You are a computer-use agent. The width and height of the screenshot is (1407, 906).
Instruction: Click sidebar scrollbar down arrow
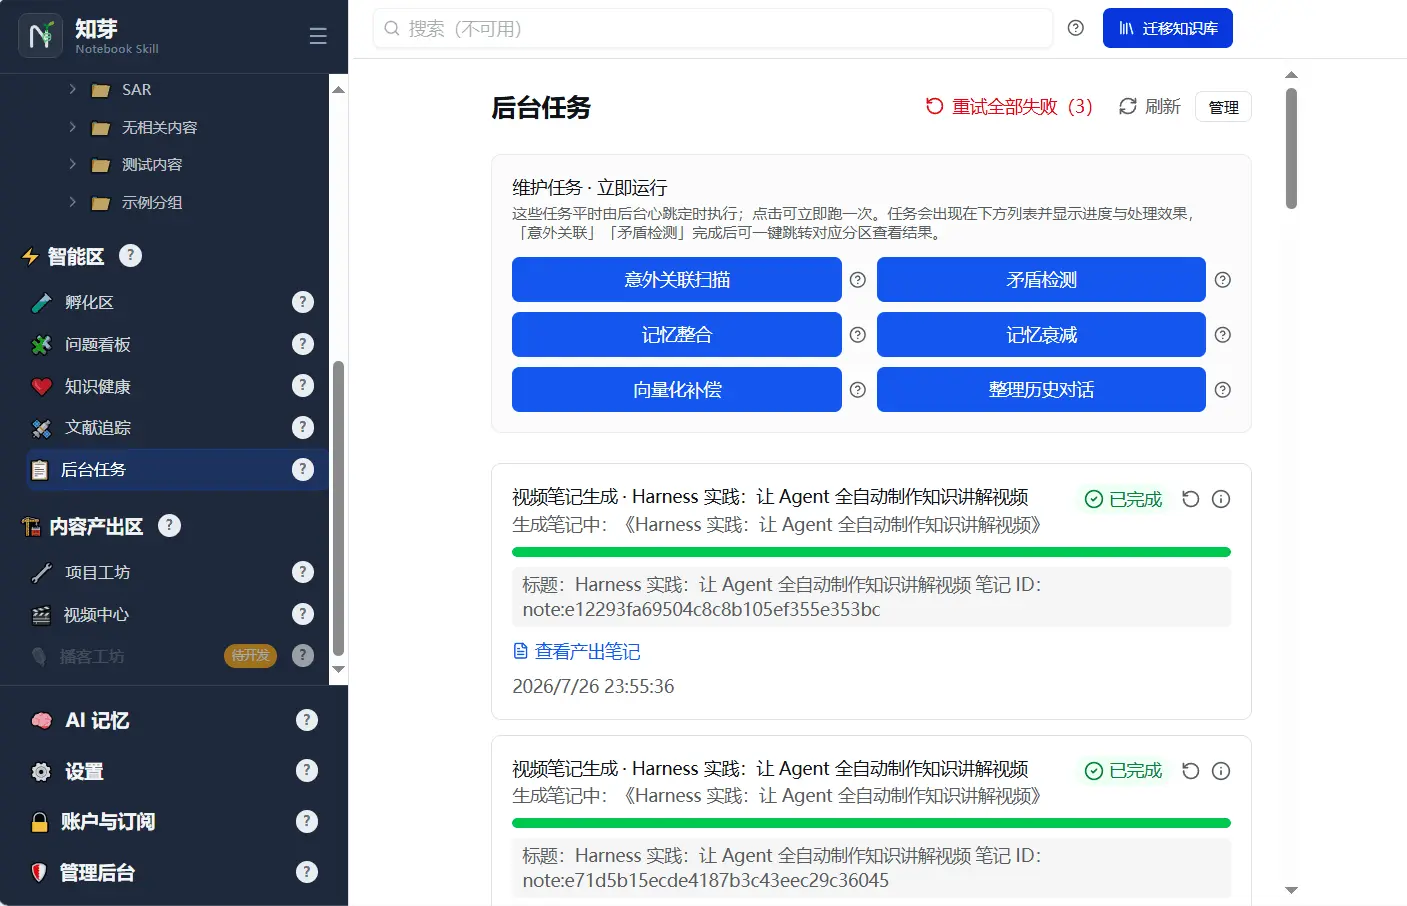point(338,669)
